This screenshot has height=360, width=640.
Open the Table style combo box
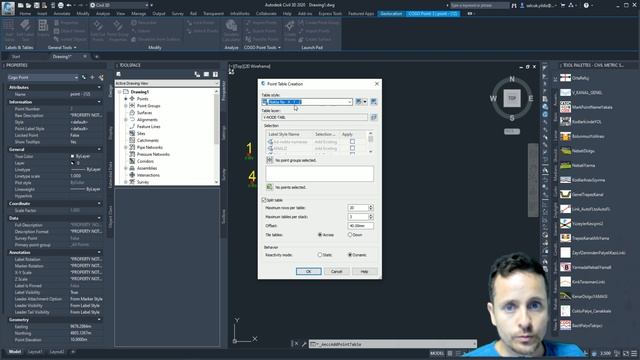tap(307, 102)
